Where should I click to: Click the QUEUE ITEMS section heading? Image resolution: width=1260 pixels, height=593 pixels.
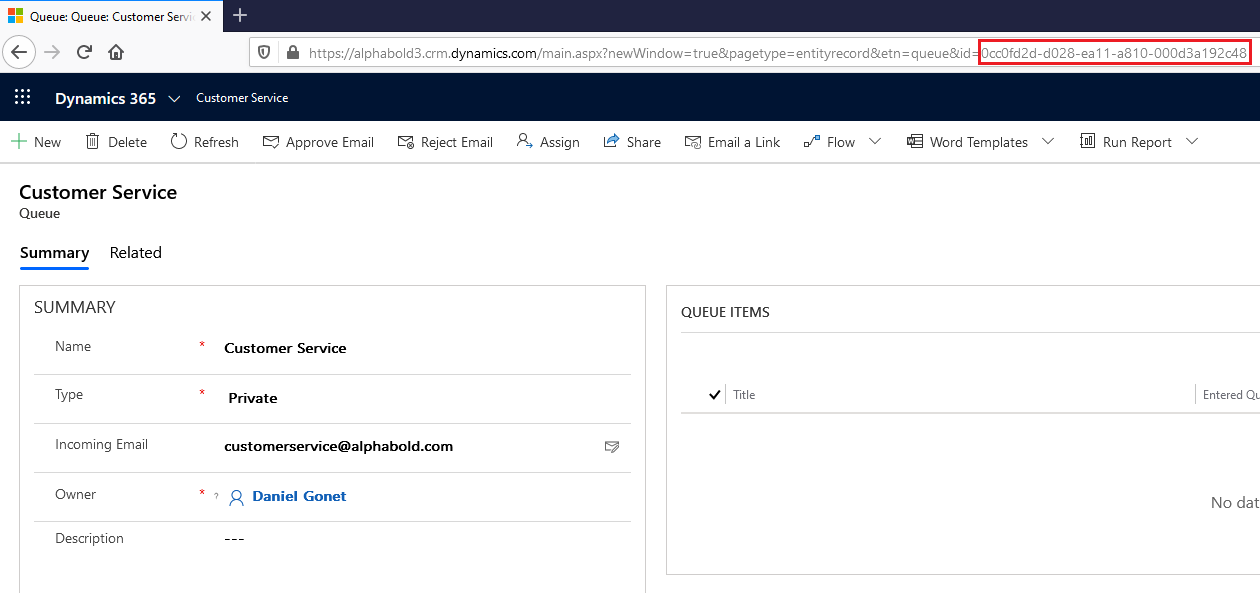point(725,312)
